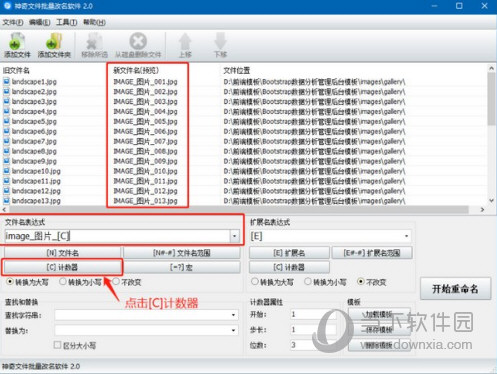The width and height of the screenshot is (497, 374).
Task: Click scroll-down arrow of file list
Action: click(491, 200)
